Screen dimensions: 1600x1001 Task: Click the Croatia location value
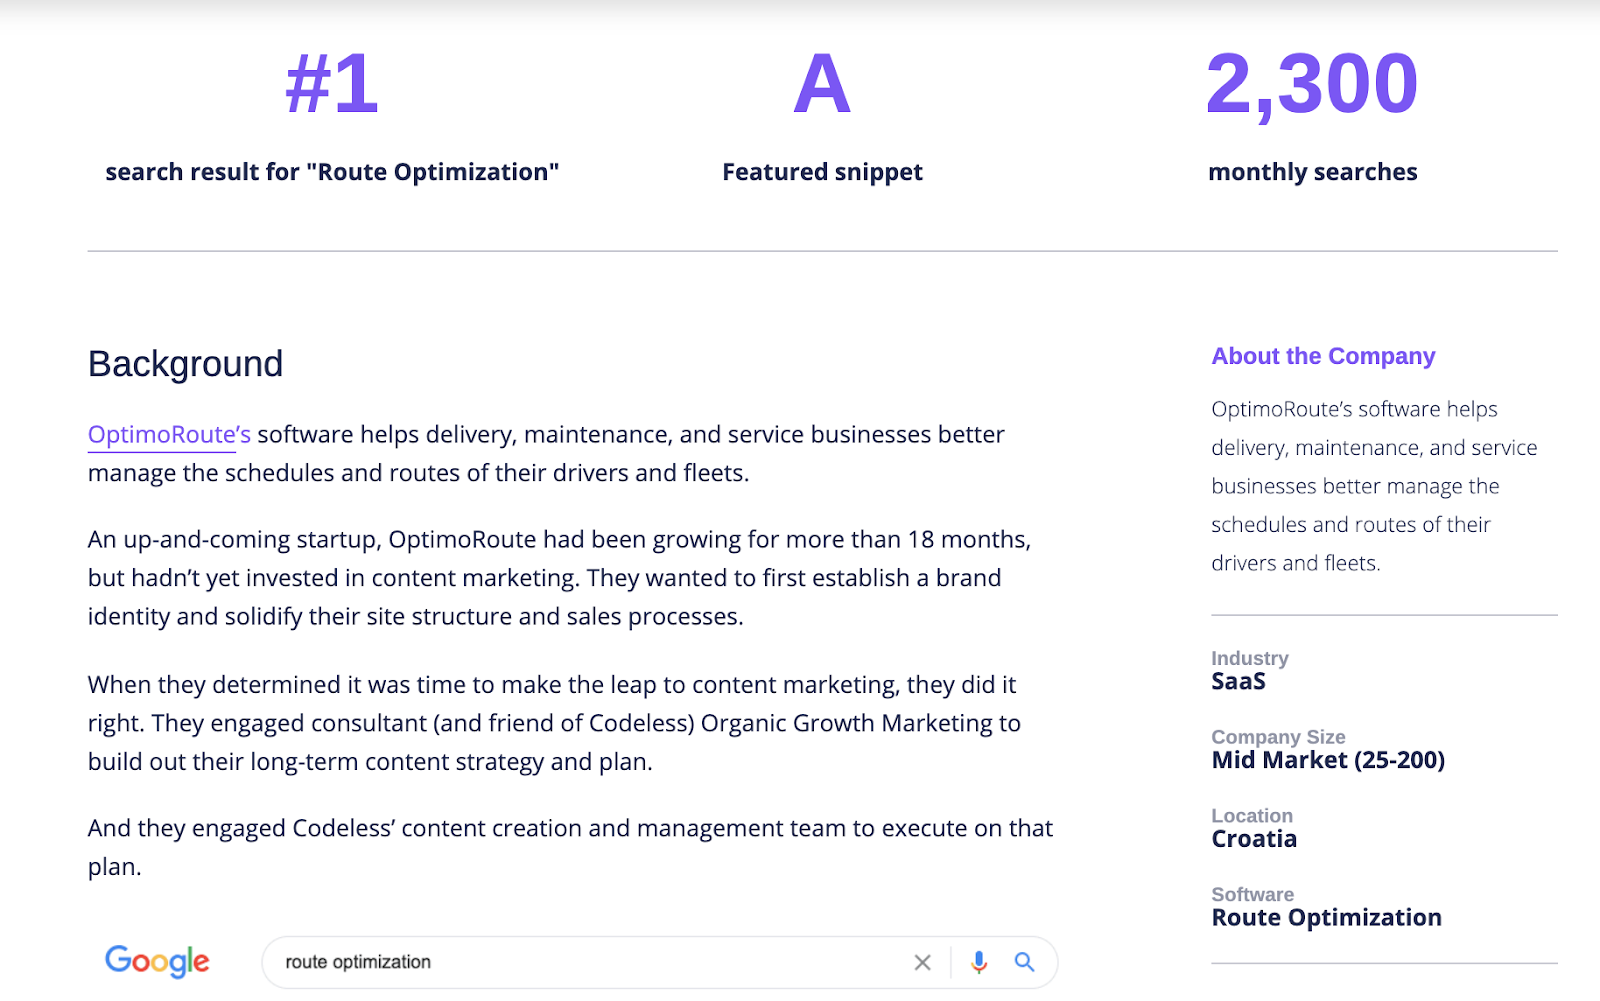pyautogui.click(x=1254, y=839)
